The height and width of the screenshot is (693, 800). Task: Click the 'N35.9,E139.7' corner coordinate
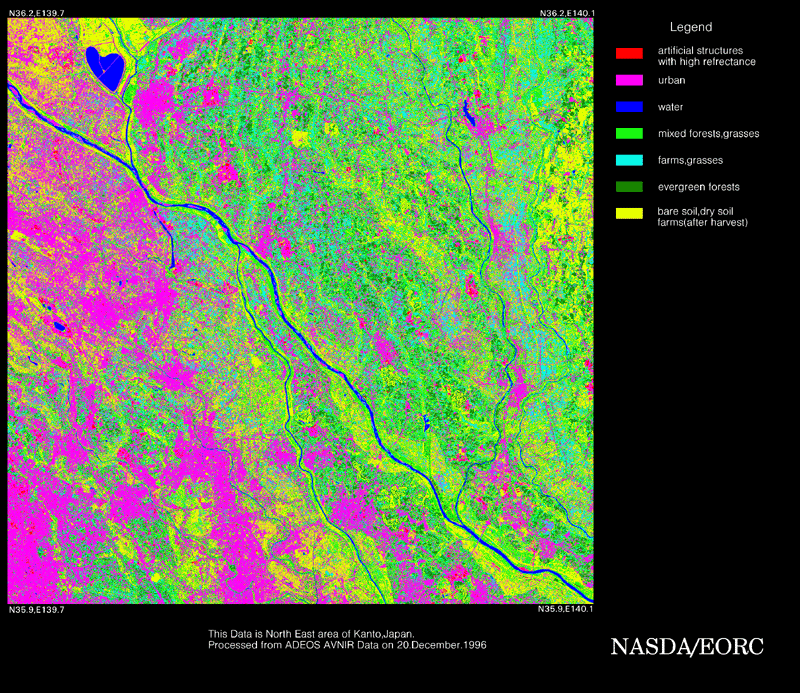click(x=37, y=609)
